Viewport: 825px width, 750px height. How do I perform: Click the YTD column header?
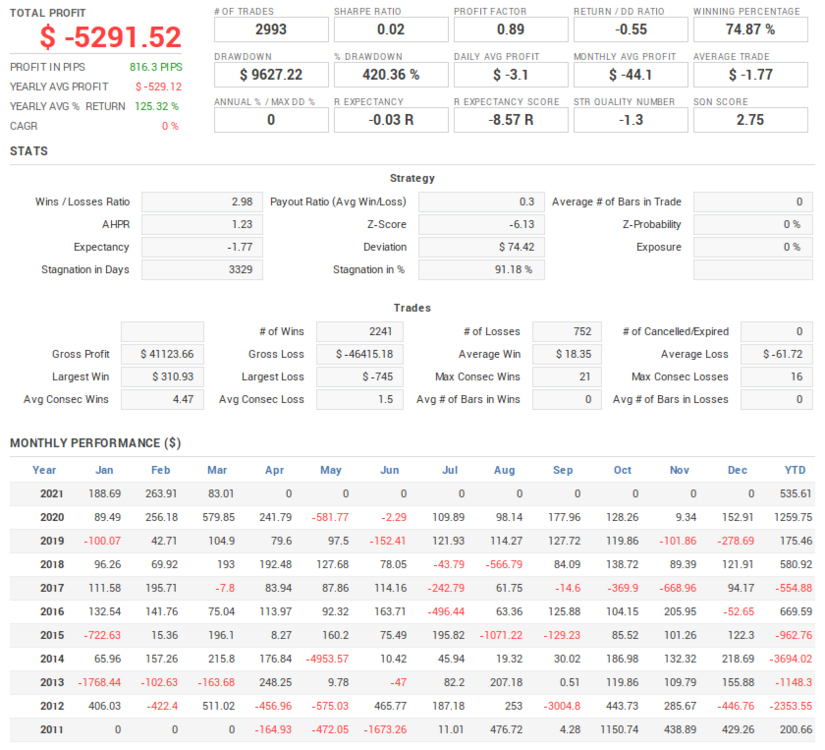coord(795,470)
